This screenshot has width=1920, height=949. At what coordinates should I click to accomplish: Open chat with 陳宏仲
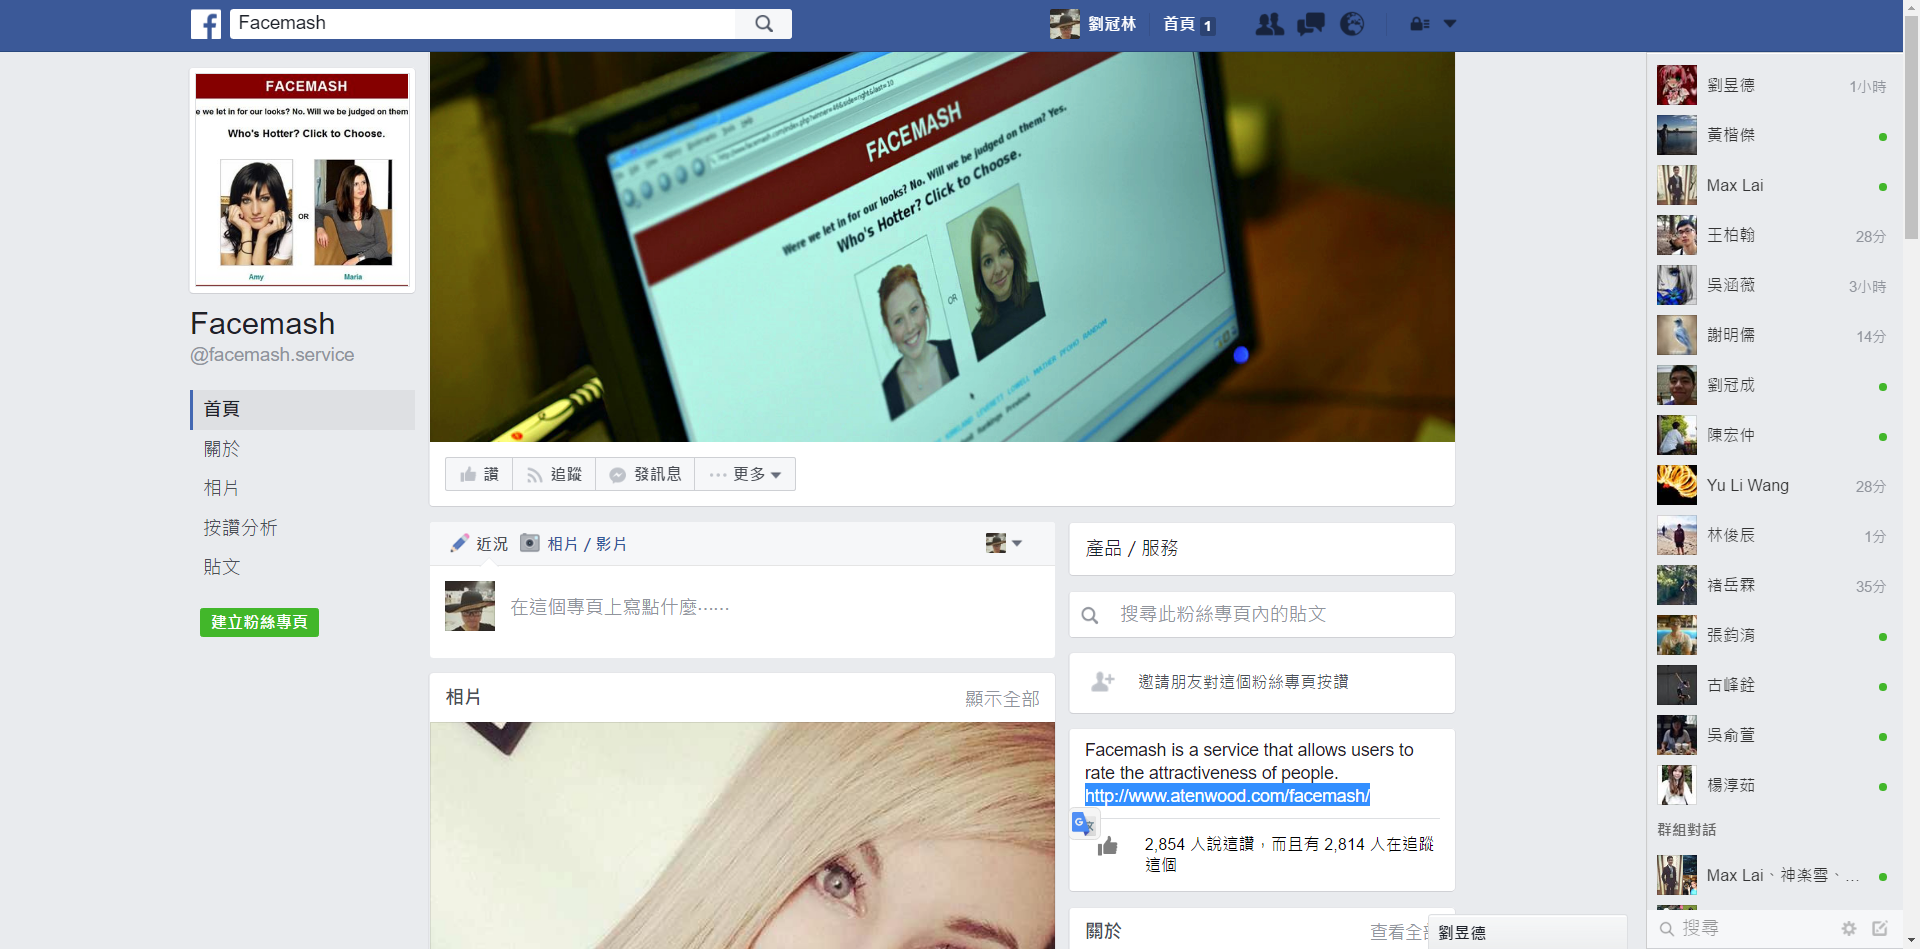(x=1774, y=435)
